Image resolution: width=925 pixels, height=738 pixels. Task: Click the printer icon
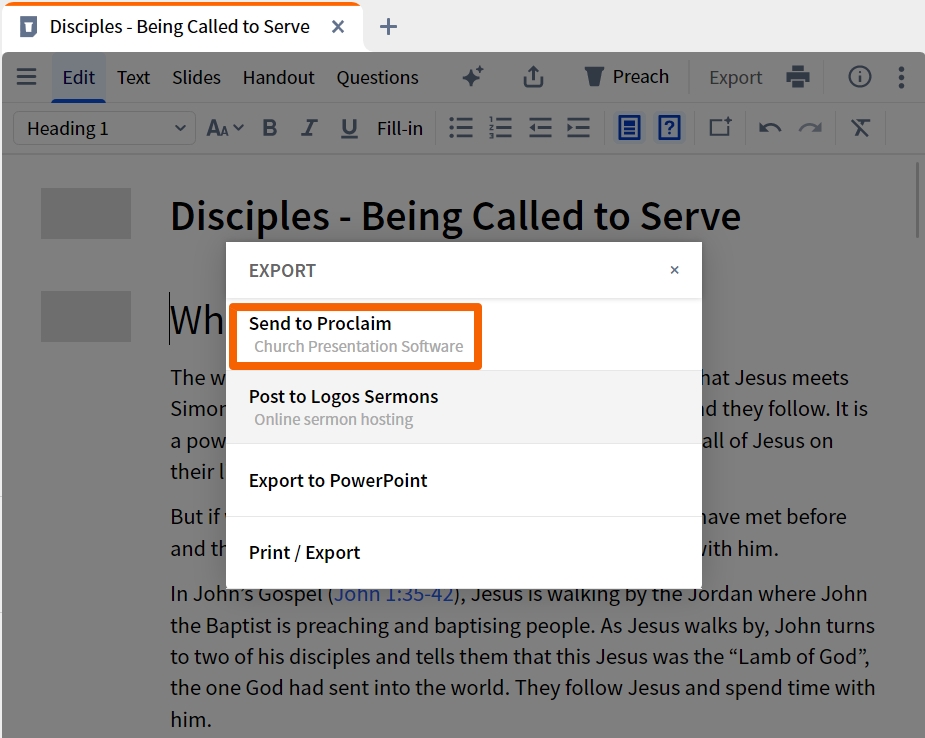[x=798, y=77]
